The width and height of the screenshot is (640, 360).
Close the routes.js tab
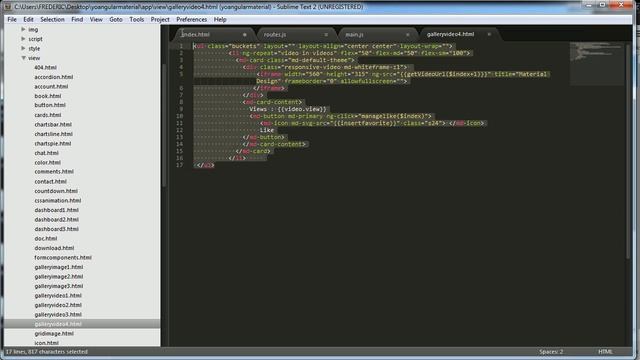coord(326,35)
